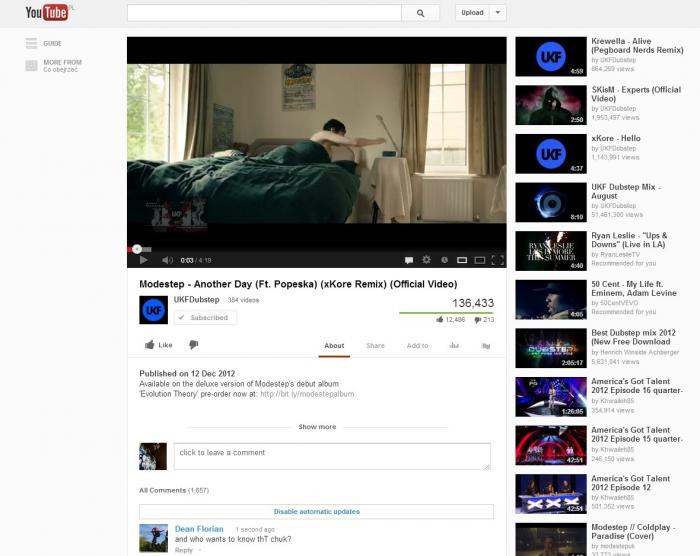Open the bit.ly/modestepalbum link

(307, 394)
